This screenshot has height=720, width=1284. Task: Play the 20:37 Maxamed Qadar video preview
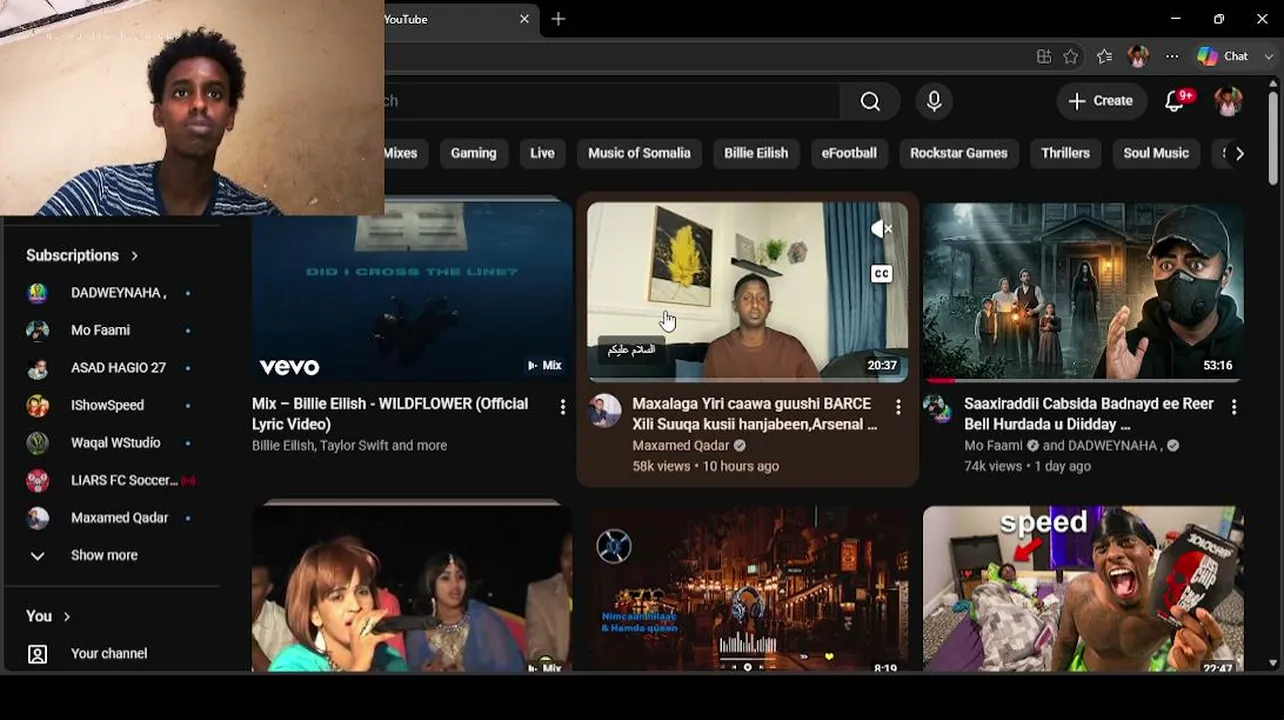[x=748, y=291]
